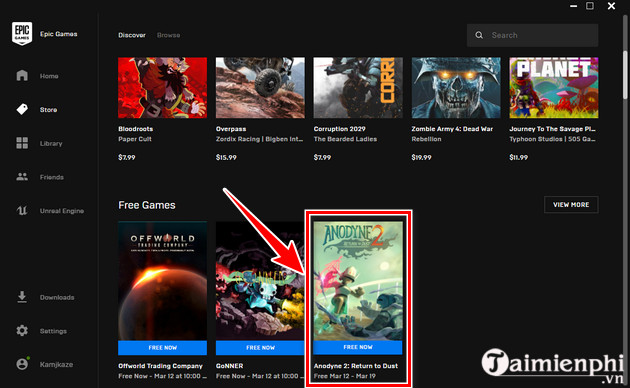Open the Unreal Engine logo icon
The width and height of the screenshot is (630, 388).
(22, 210)
